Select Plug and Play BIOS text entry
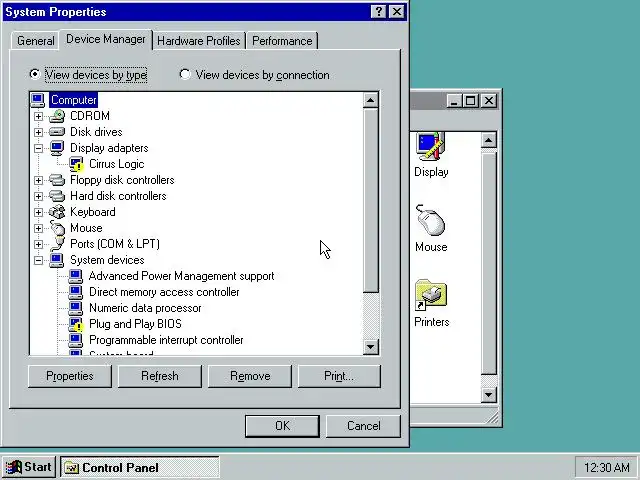Image resolution: width=640 pixels, height=480 pixels. point(135,324)
